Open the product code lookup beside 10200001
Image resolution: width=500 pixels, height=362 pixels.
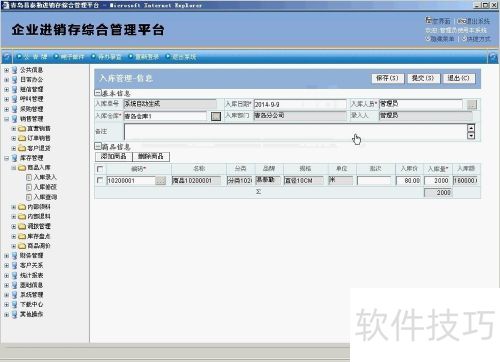pos(161,181)
